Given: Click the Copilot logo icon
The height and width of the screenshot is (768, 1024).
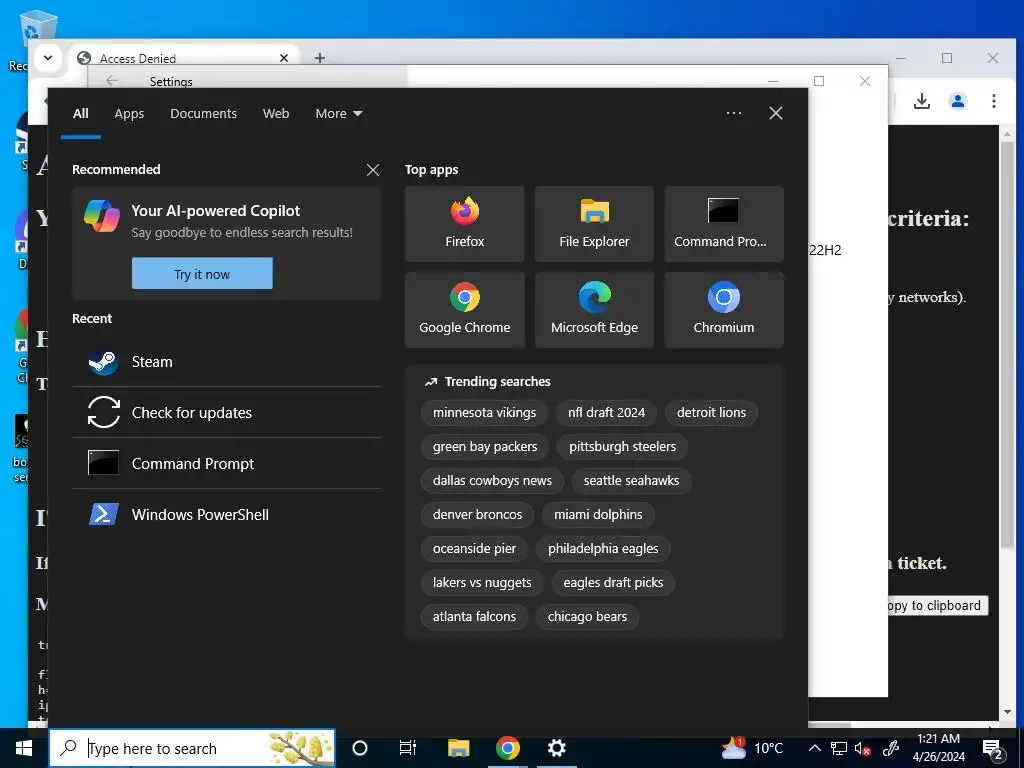Looking at the screenshot, I should point(102,216).
